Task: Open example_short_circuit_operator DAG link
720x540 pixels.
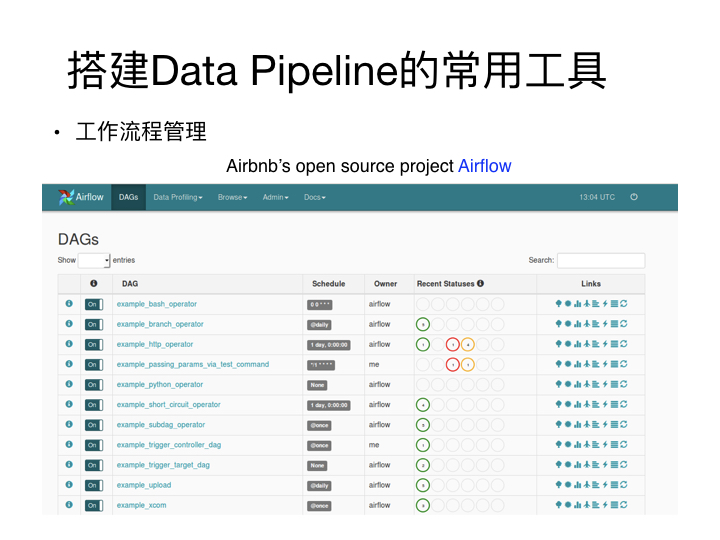Action: click(169, 405)
